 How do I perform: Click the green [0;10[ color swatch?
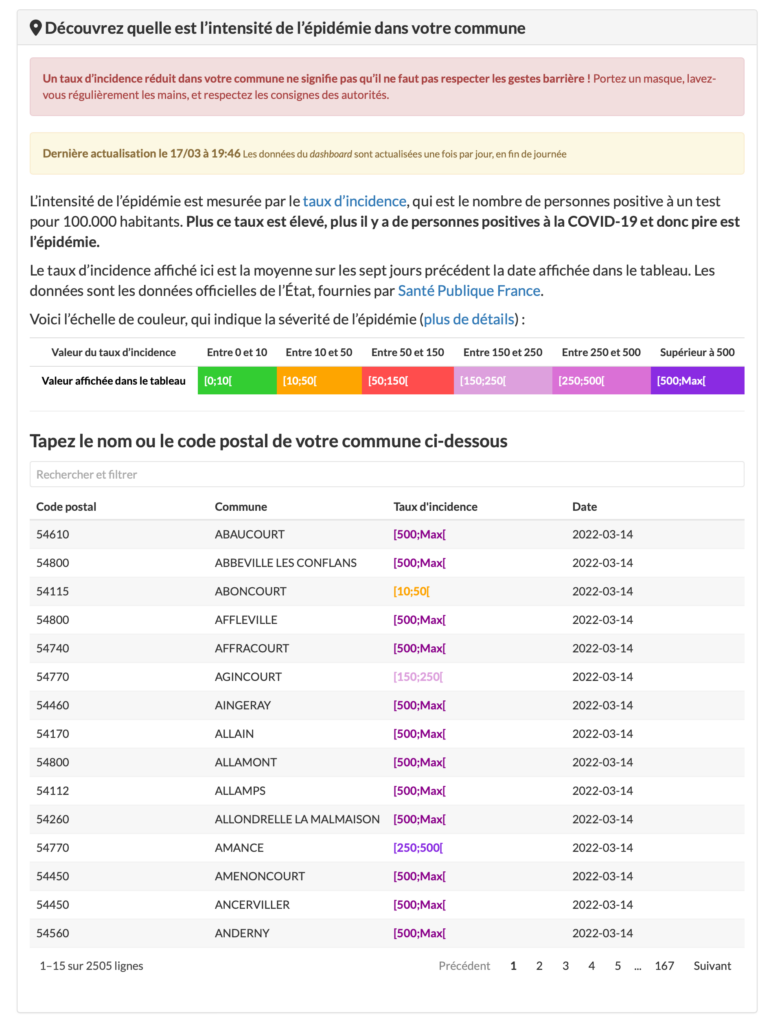[x=237, y=381]
